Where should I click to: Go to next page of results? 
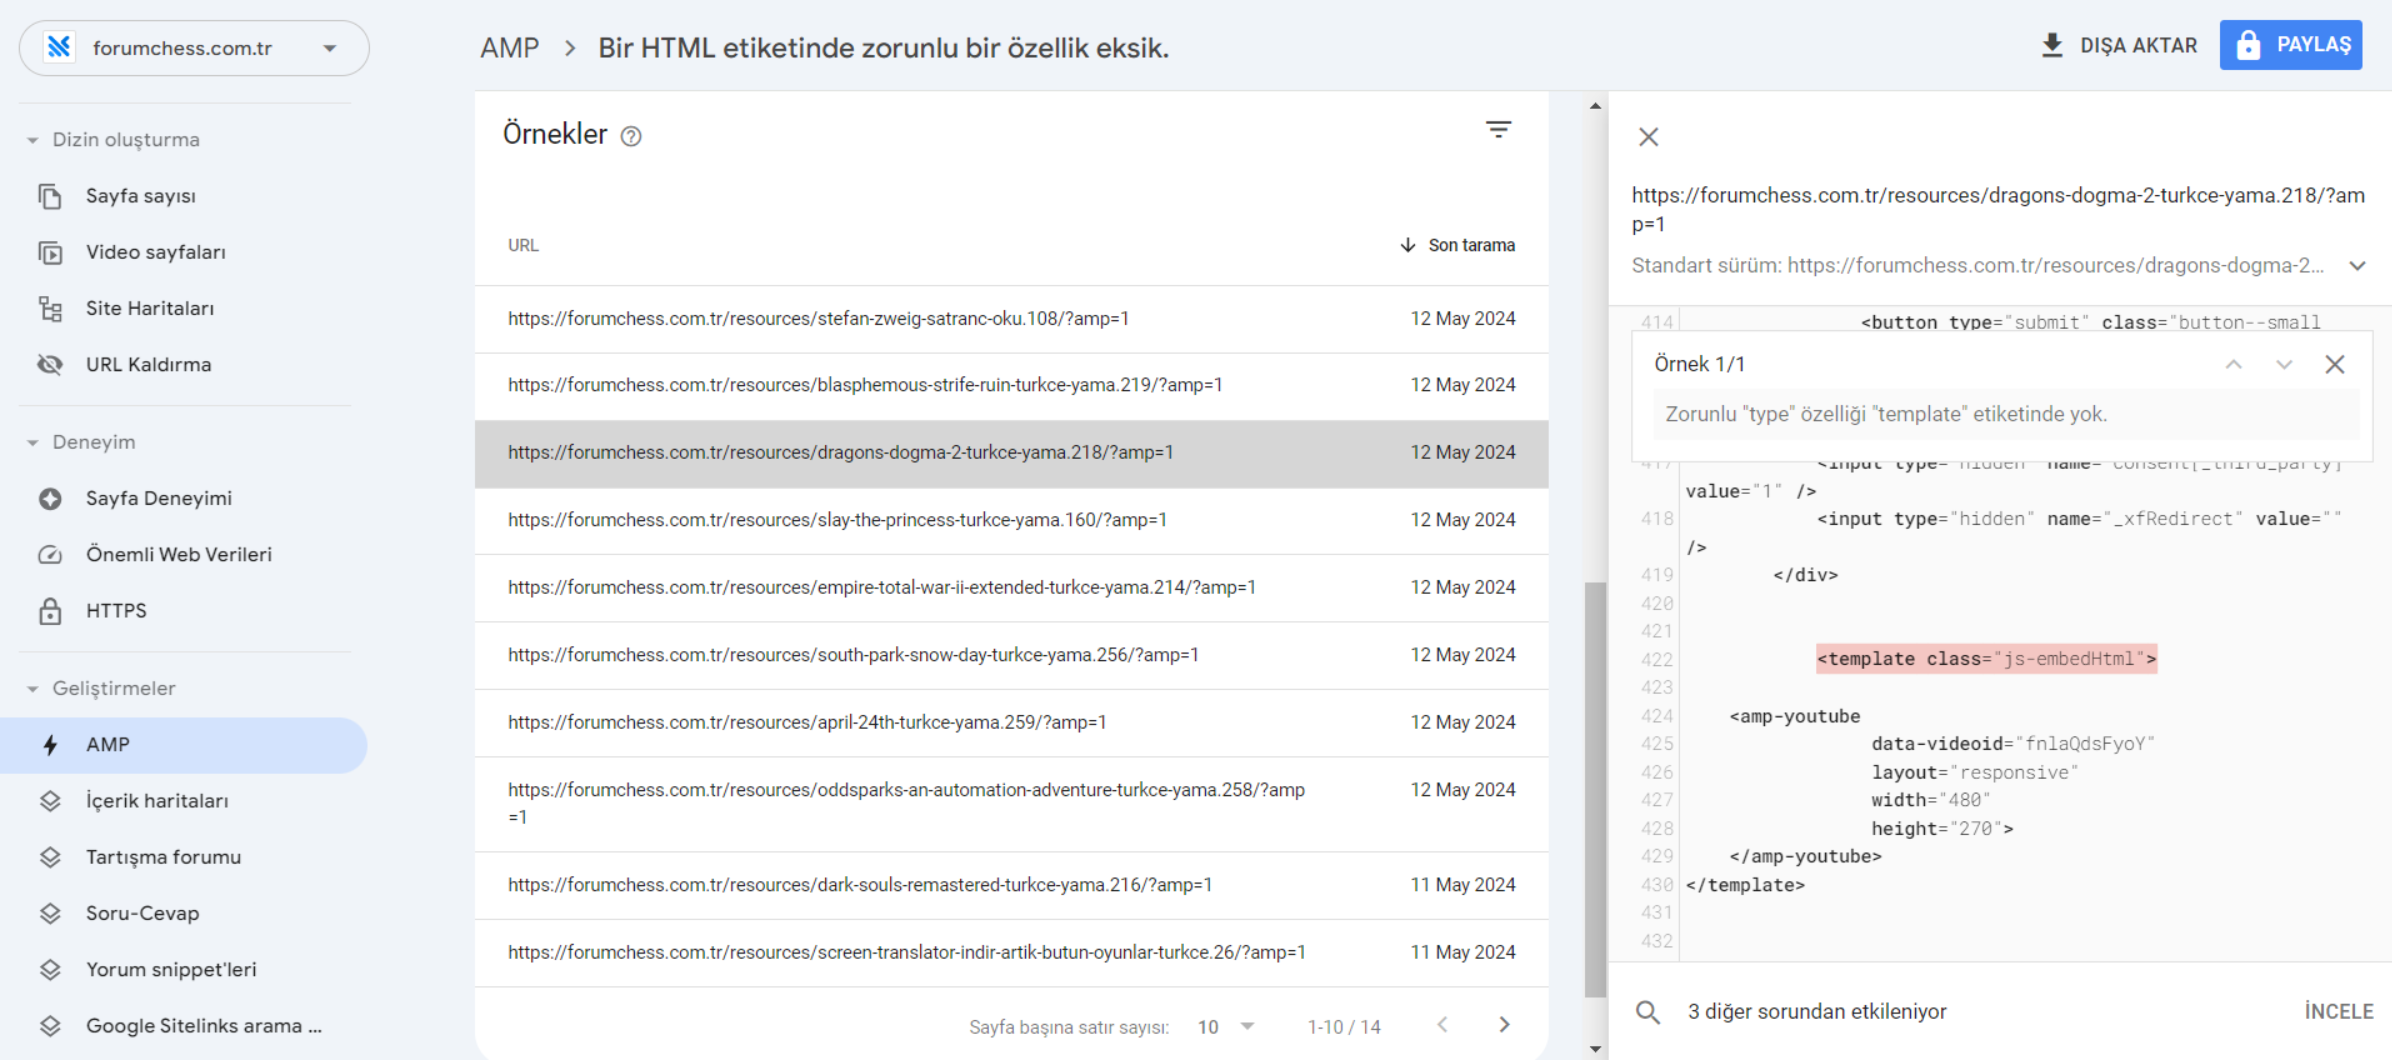click(1504, 1025)
